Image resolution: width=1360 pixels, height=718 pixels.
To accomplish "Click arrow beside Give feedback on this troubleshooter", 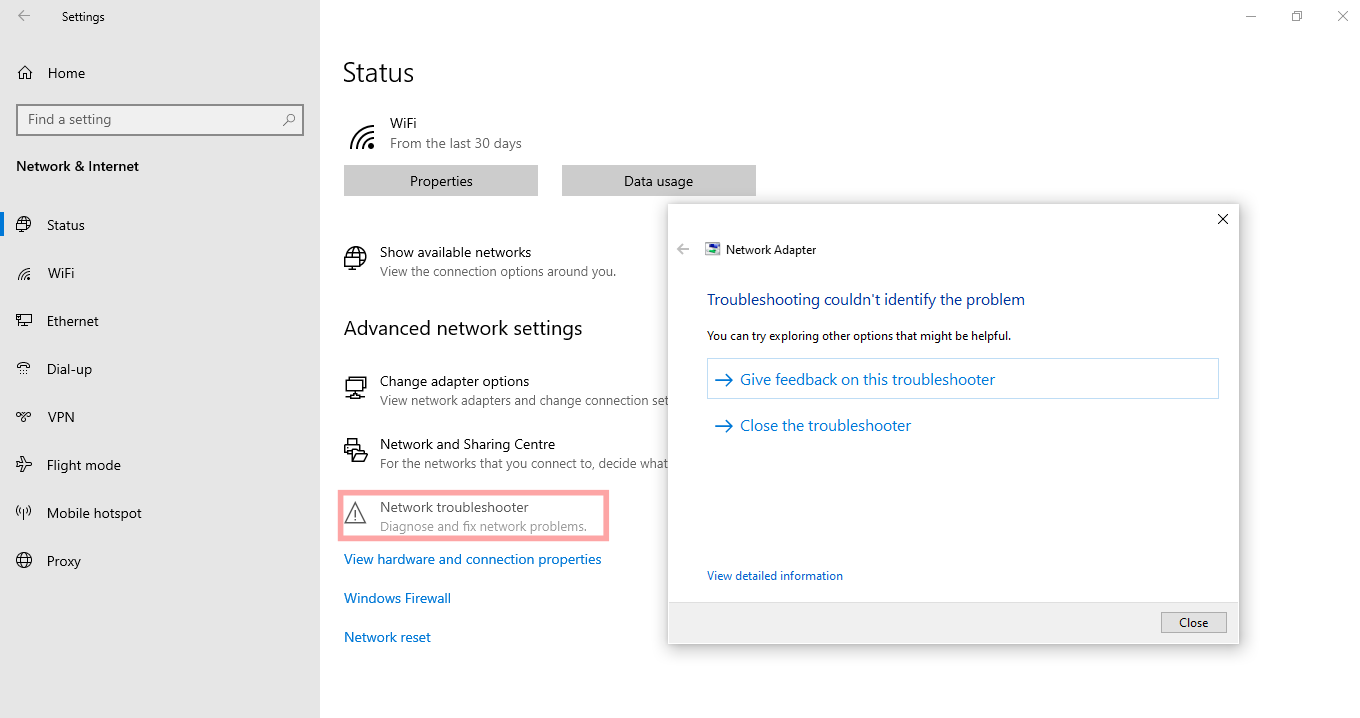I will 724,380.
